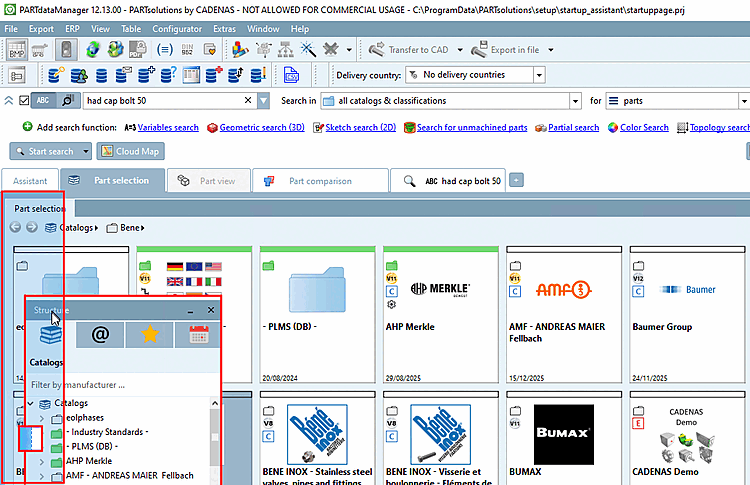Toggle the magnifier search mode button

67,100
